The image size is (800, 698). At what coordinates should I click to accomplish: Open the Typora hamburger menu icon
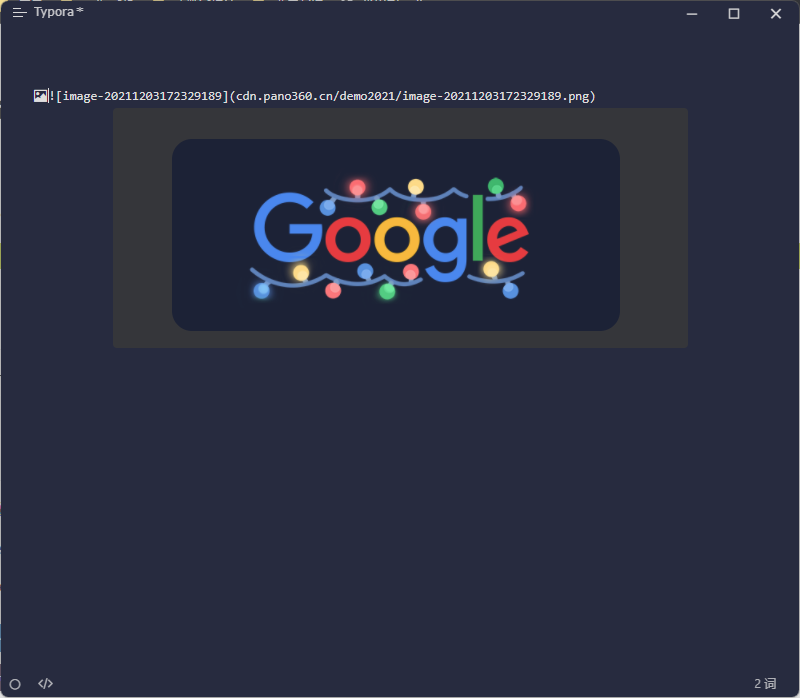pos(19,13)
